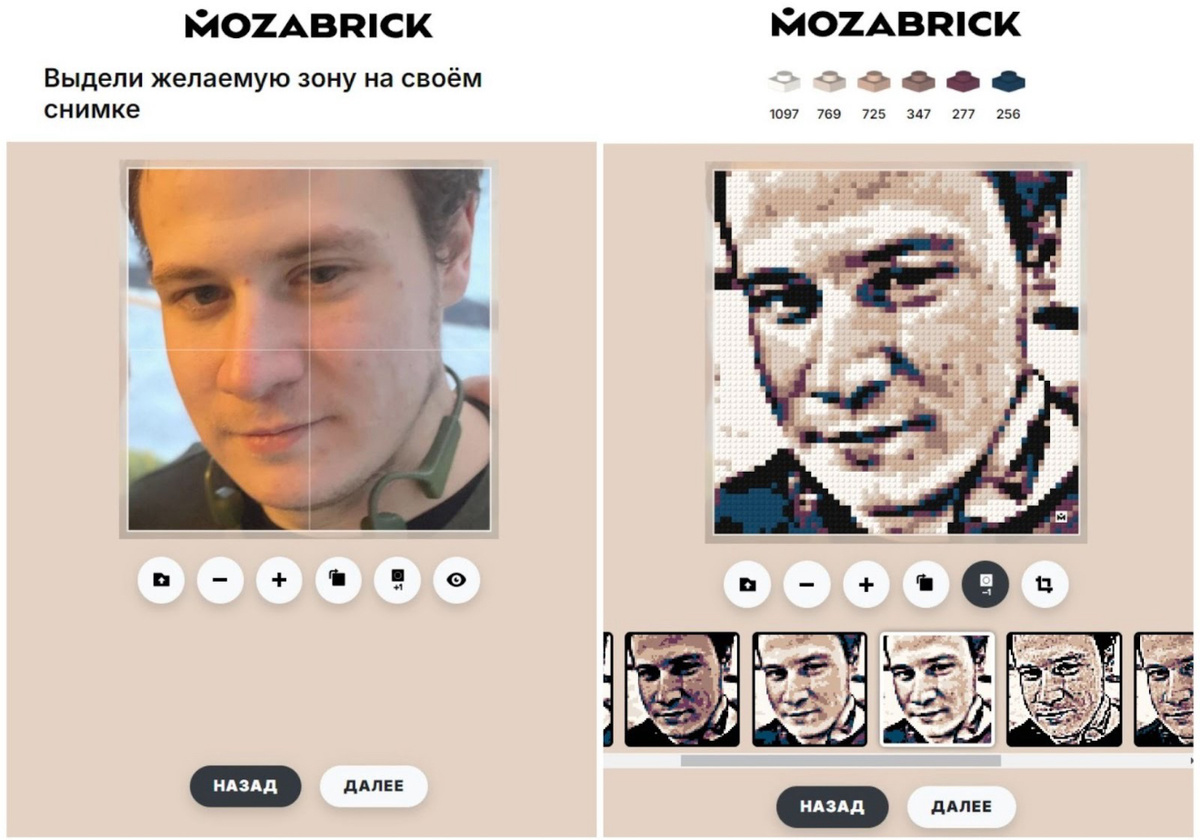Click the copy icon beneath the brick mosaic

tap(925, 585)
